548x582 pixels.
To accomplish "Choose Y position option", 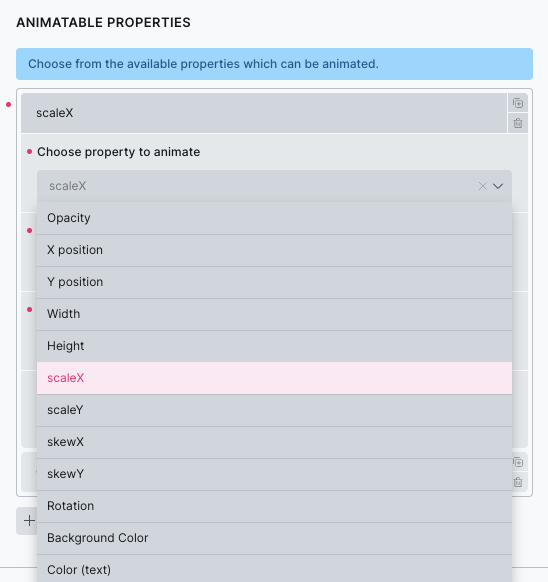I will 274,282.
